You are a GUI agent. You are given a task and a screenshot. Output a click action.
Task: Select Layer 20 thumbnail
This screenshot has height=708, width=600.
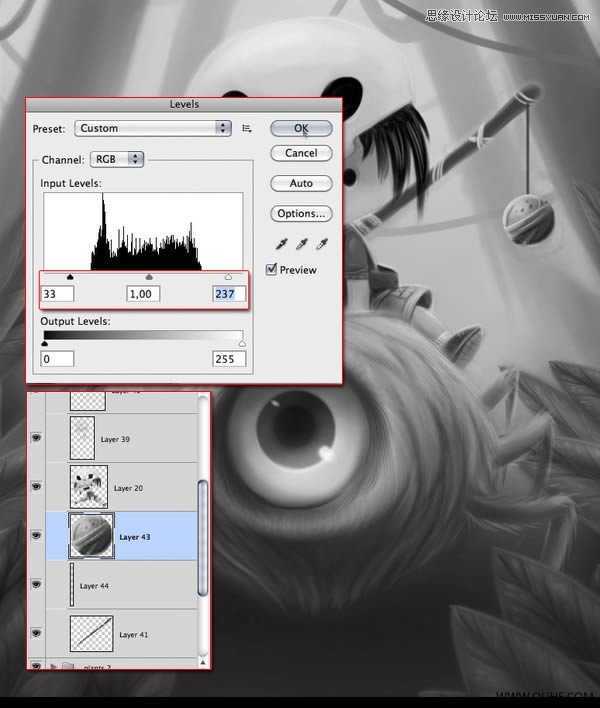tap(89, 487)
